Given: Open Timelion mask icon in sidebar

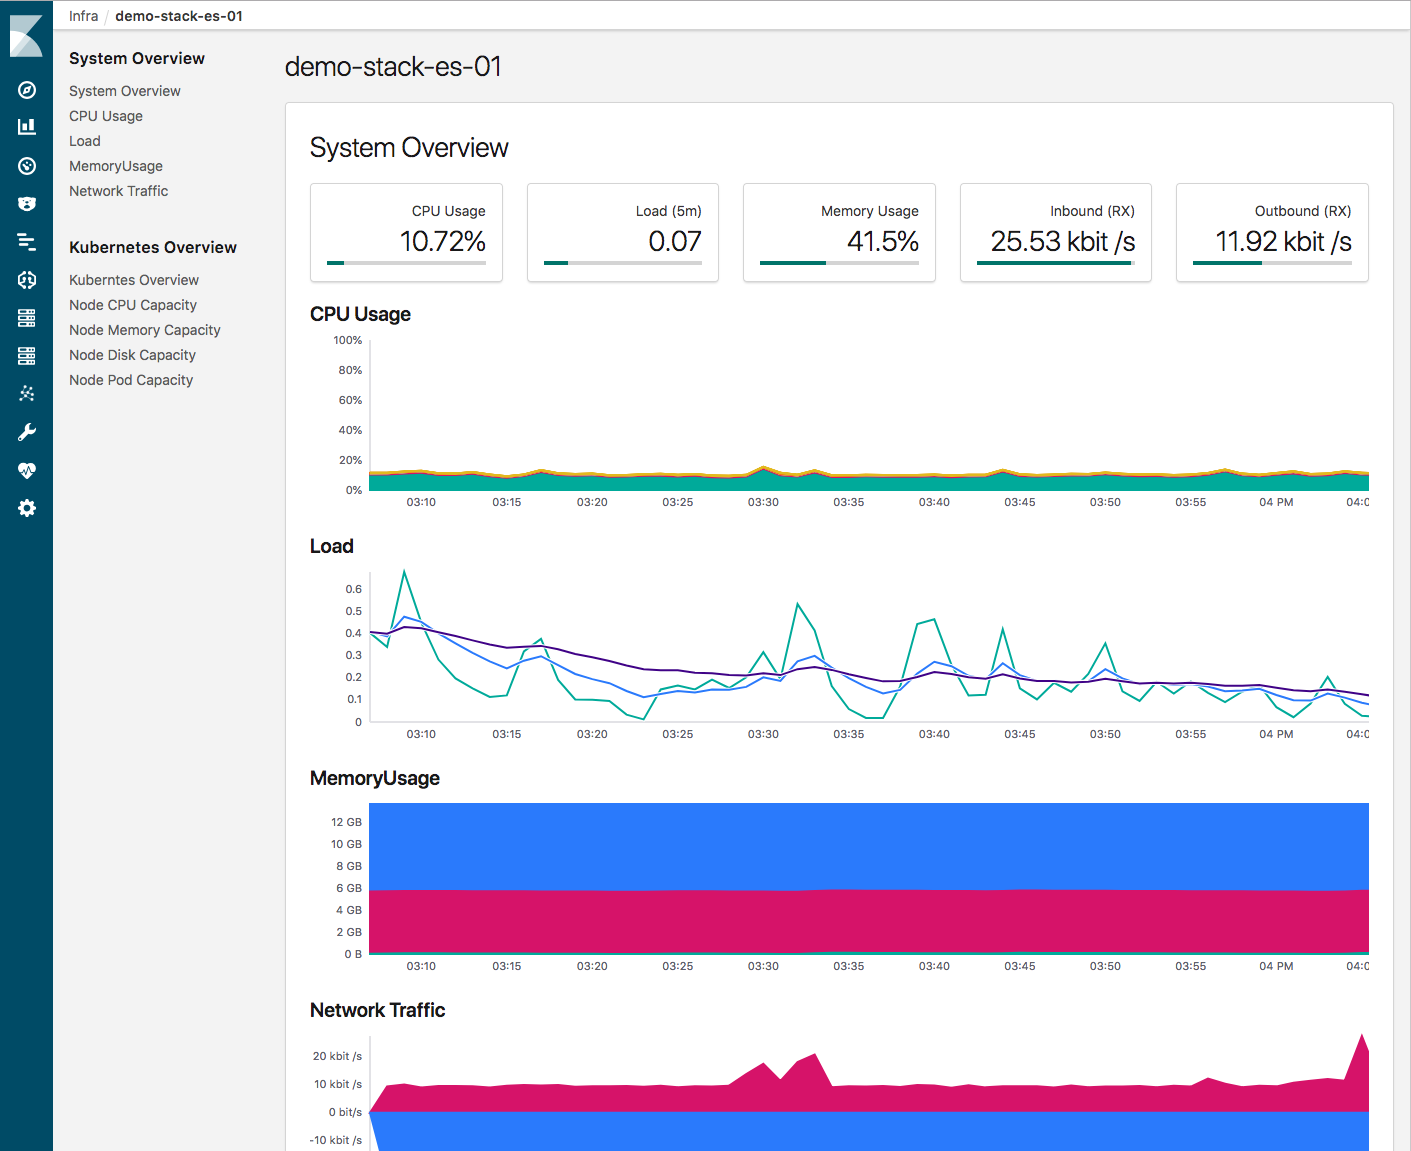Looking at the screenshot, I should click(27, 204).
